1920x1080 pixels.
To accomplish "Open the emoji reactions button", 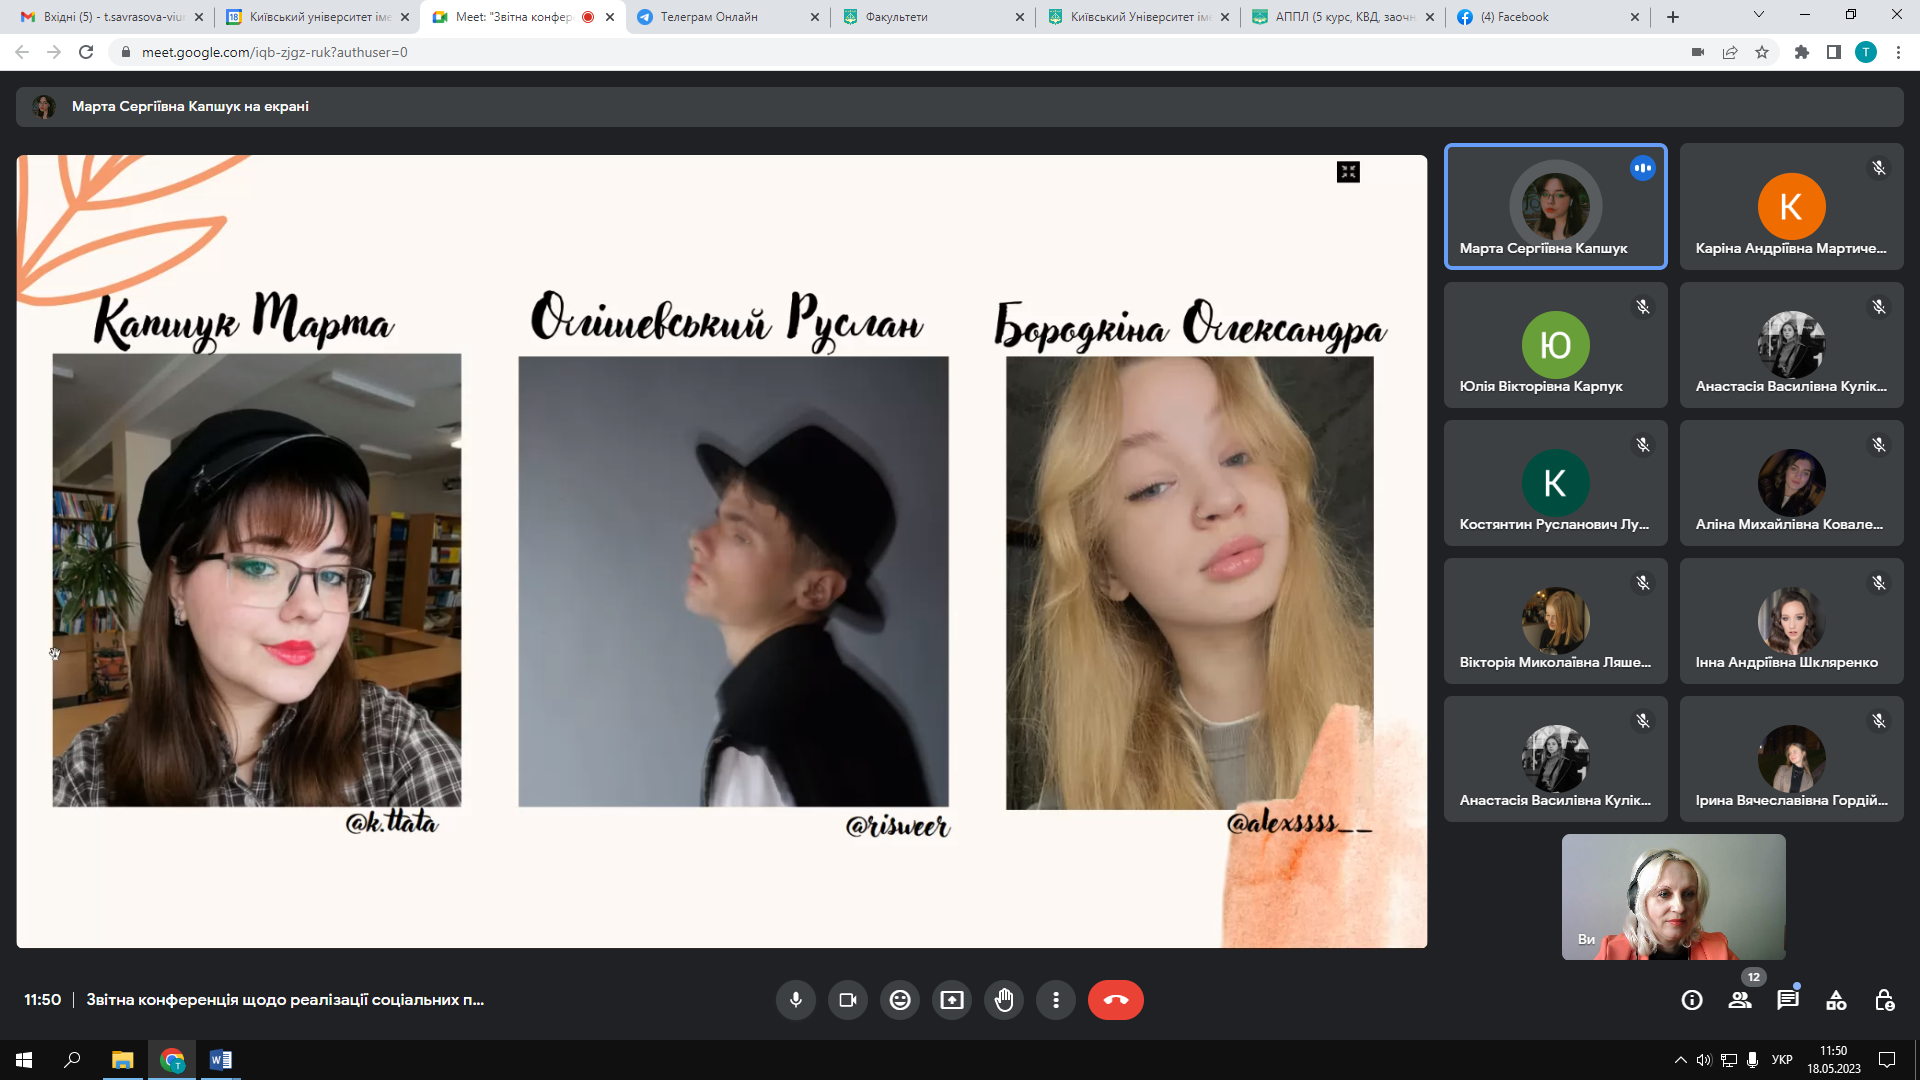I will click(900, 1000).
